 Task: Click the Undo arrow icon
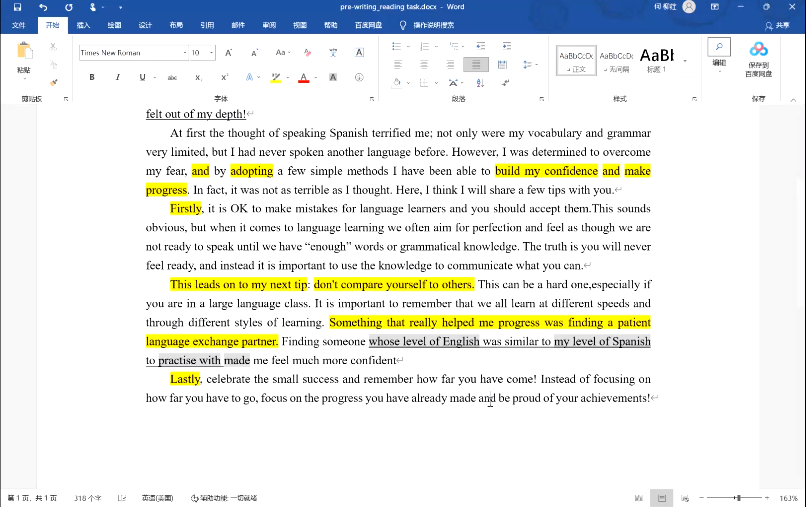click(42, 7)
